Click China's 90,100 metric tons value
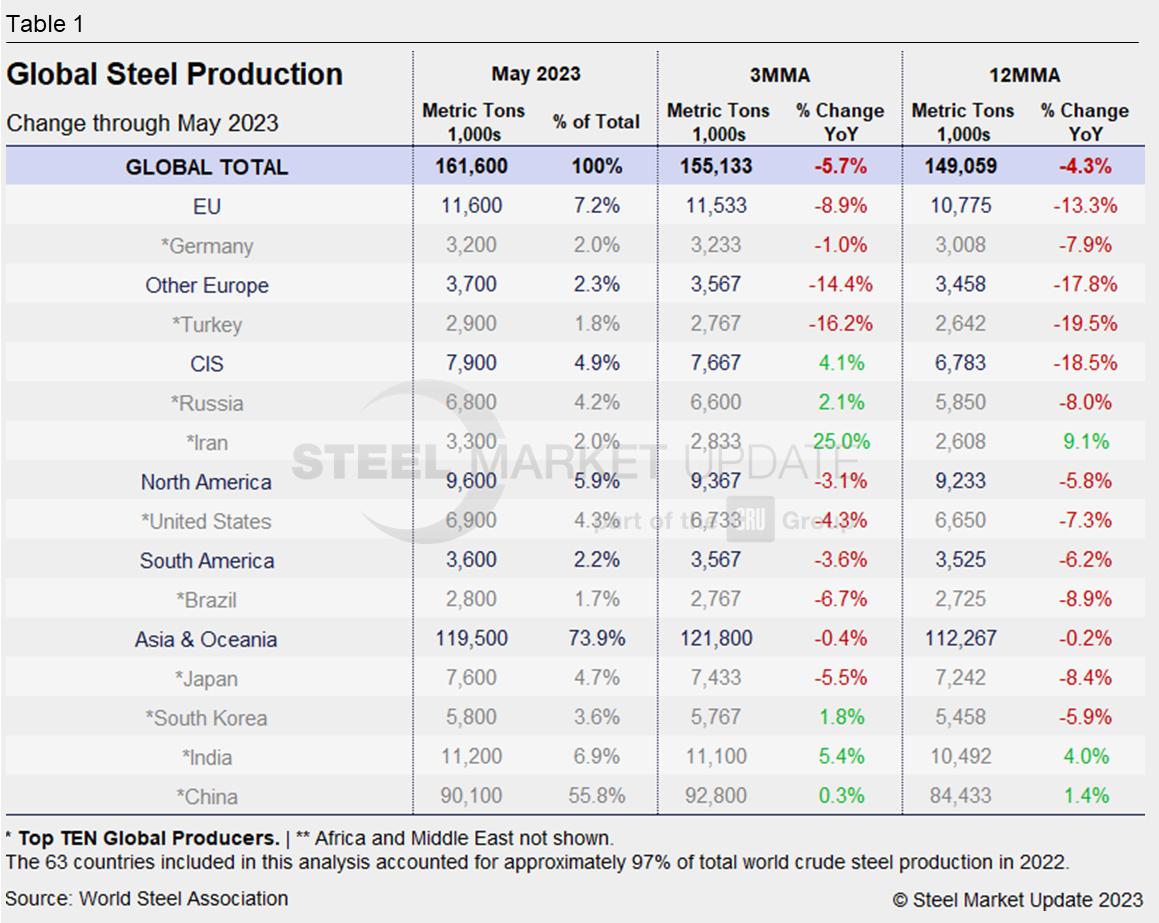 coord(470,797)
